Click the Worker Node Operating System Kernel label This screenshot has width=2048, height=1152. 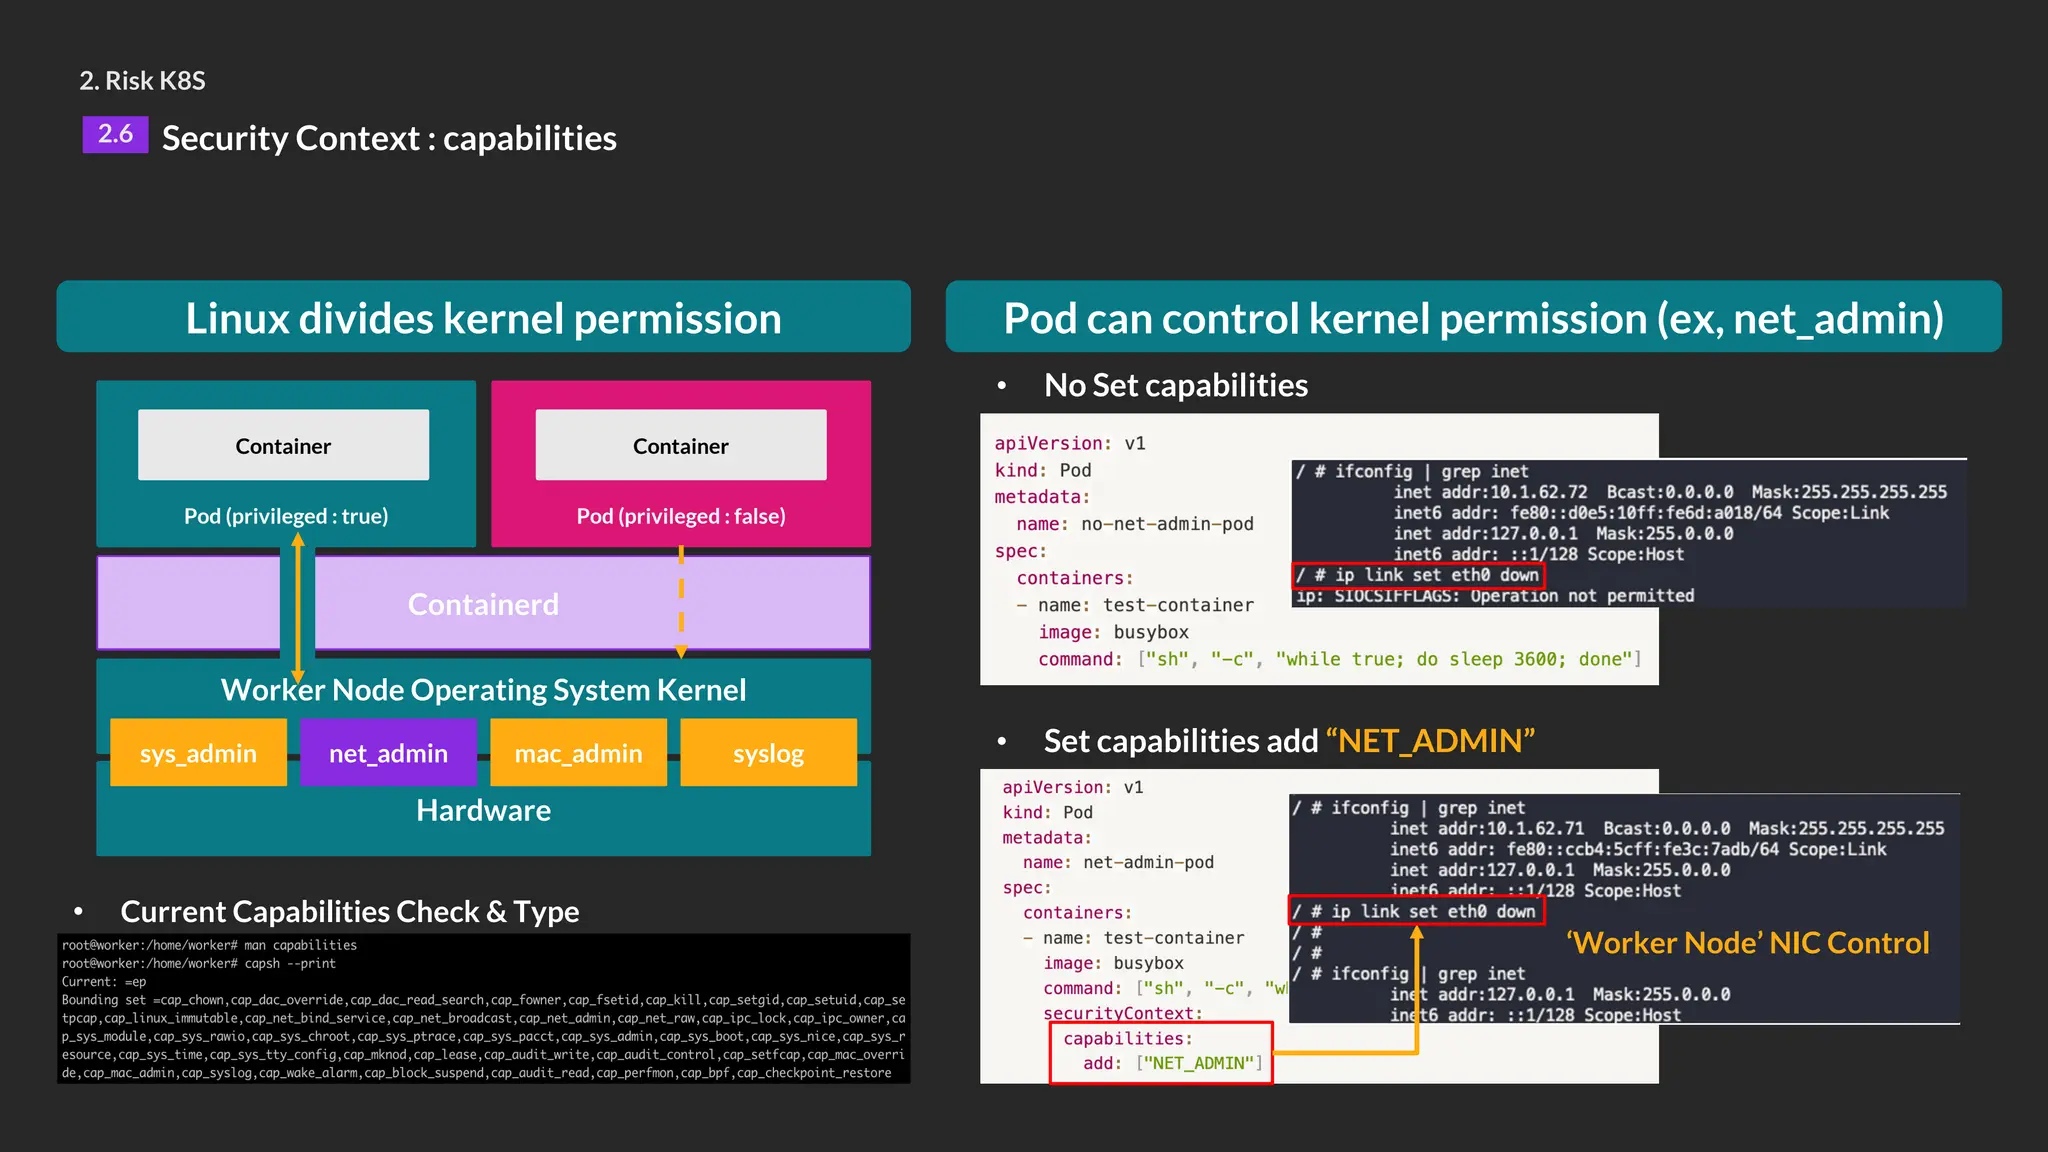[483, 690]
